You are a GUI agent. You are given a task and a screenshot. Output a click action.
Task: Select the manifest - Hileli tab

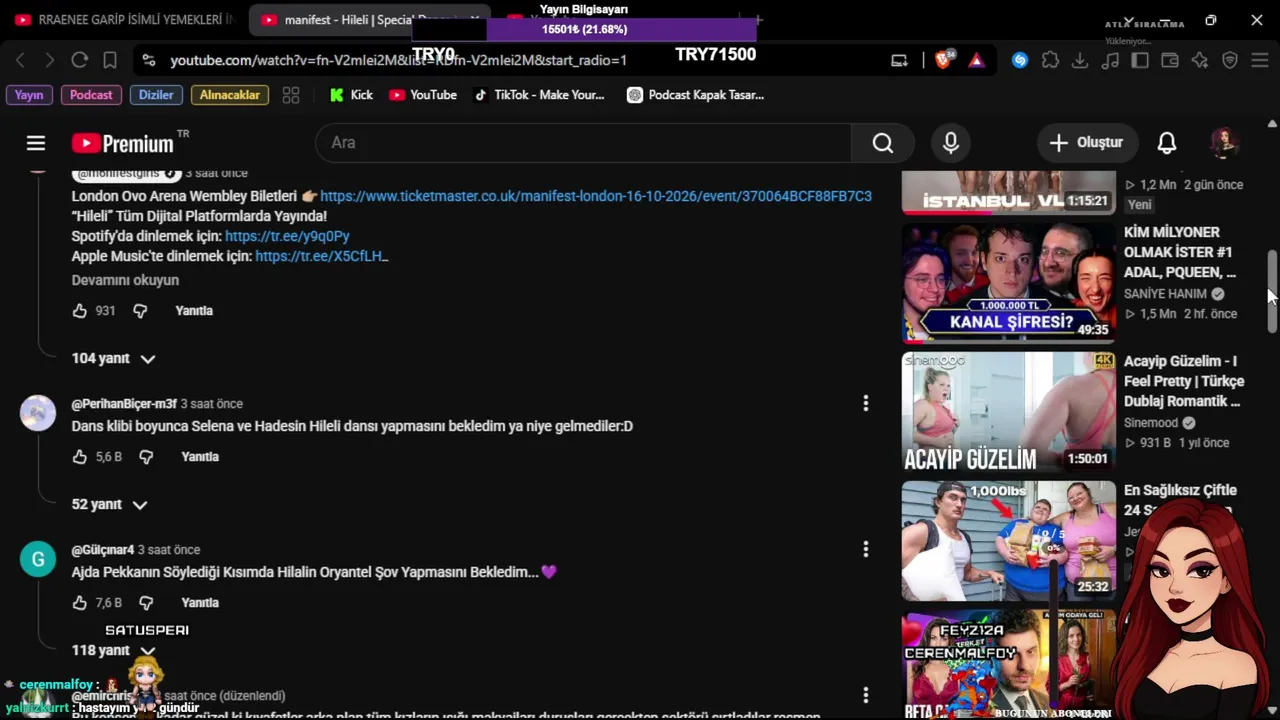pyautogui.click(x=370, y=20)
